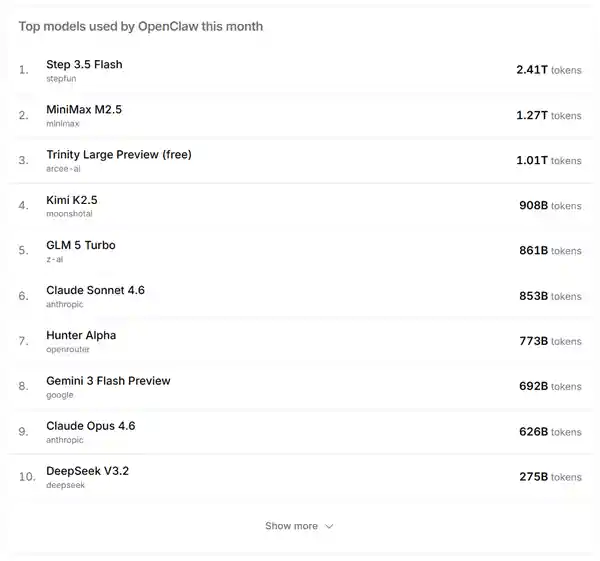Go to the openrouter provider link
The height and width of the screenshot is (561, 600).
click(x=68, y=350)
